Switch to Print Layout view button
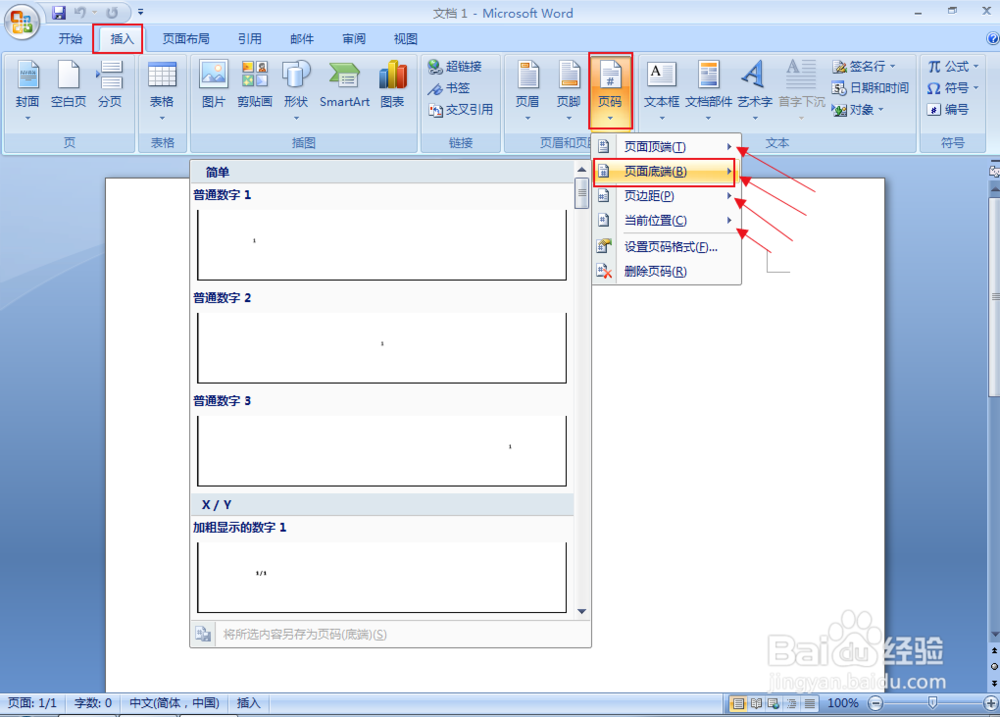This screenshot has height=717, width=1000. 738,704
